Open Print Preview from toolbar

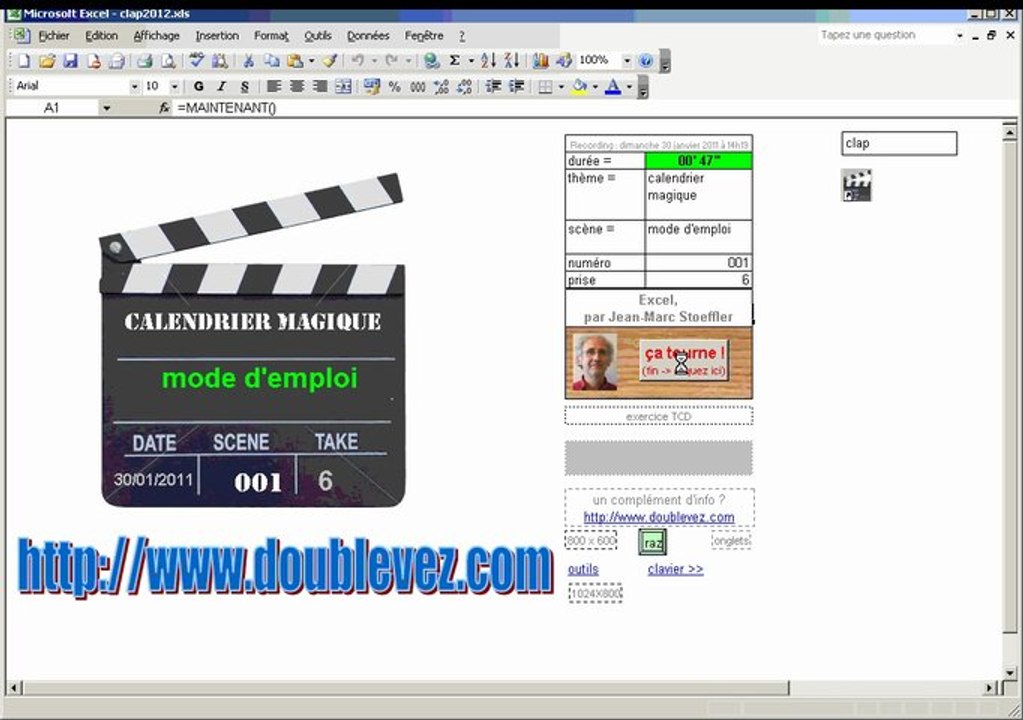(x=168, y=61)
